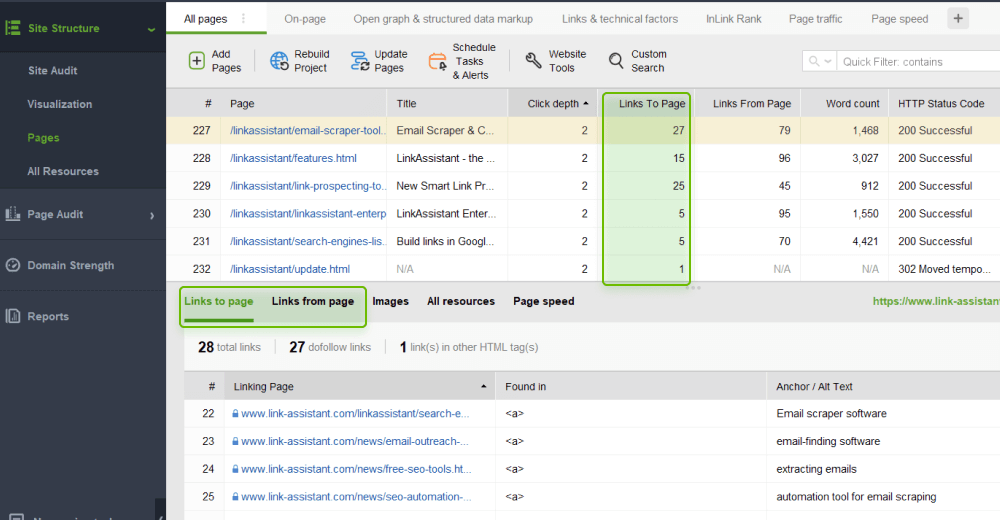Sort by Links To Page column header

tap(646, 103)
